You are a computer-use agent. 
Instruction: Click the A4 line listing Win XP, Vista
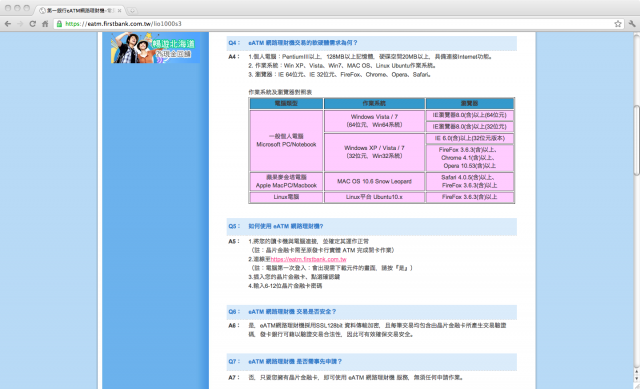coord(342,65)
